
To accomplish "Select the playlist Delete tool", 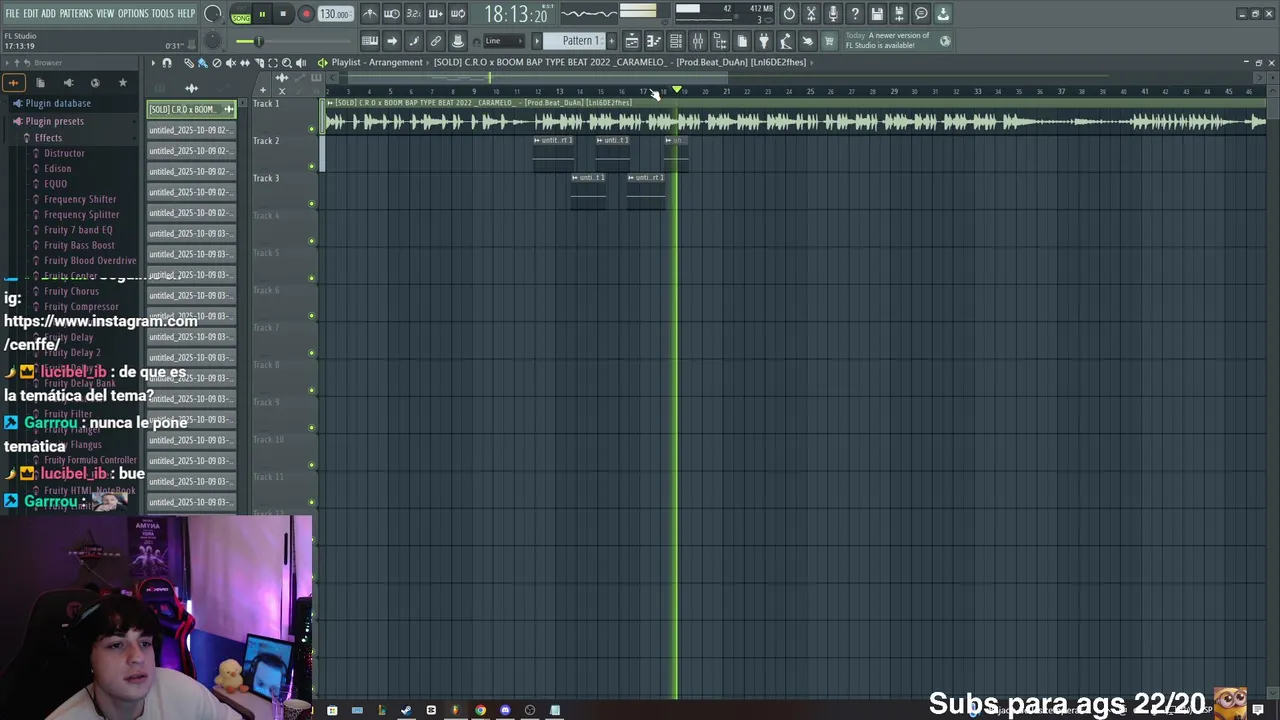I will click(x=217, y=63).
